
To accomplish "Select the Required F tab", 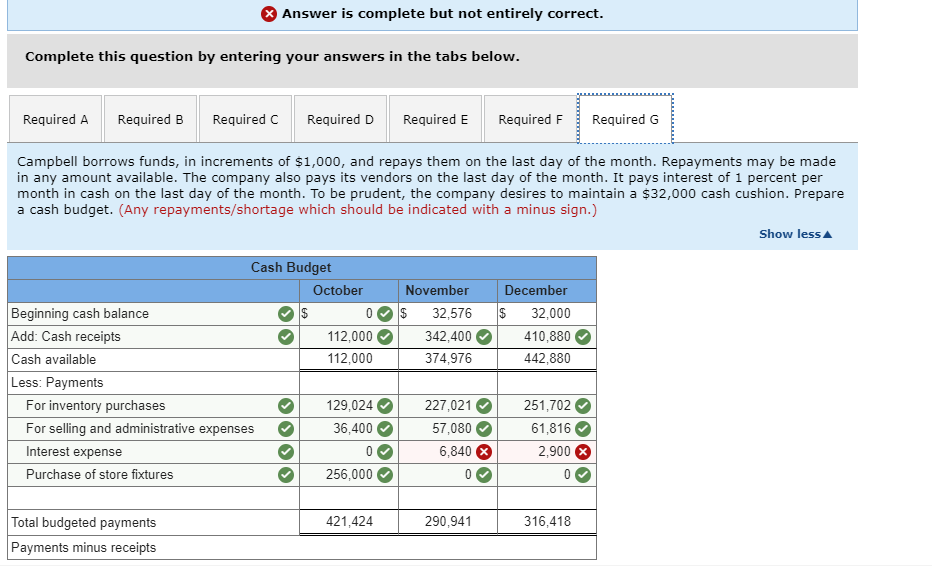I will point(530,119).
